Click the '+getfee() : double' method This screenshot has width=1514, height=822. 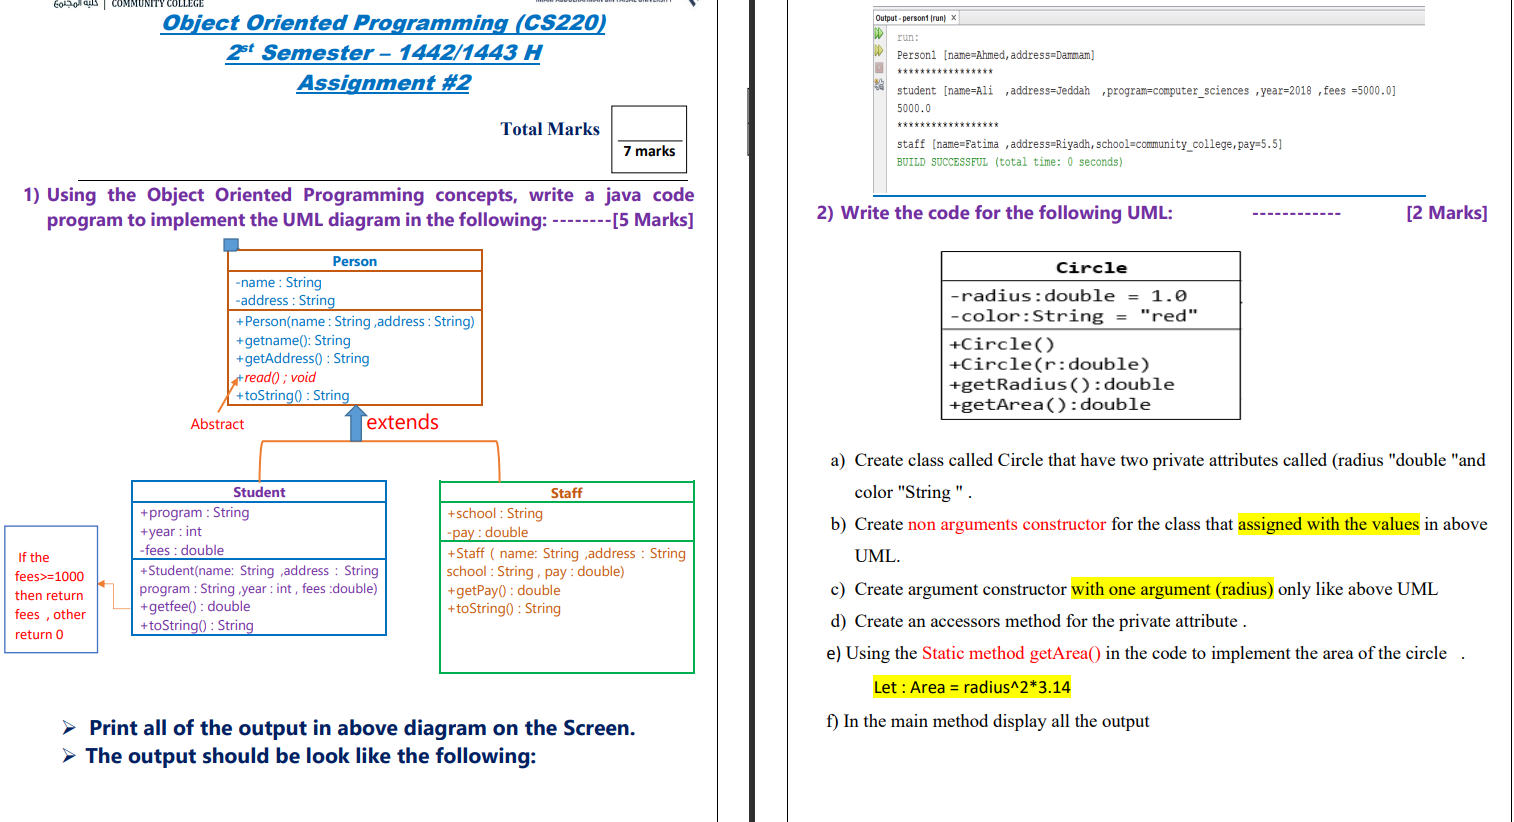[195, 607]
